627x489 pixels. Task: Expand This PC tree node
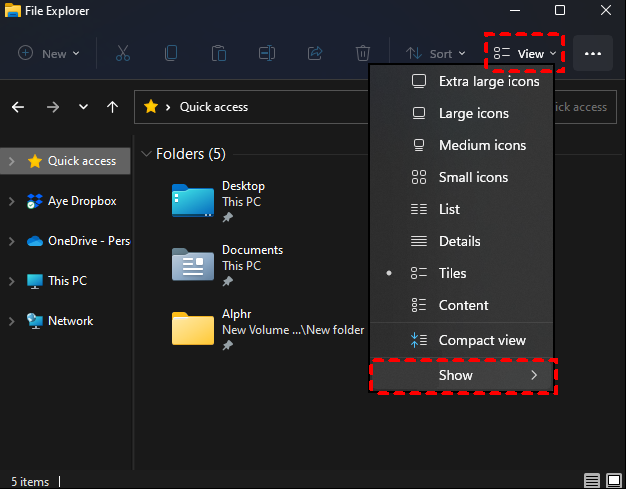point(12,281)
